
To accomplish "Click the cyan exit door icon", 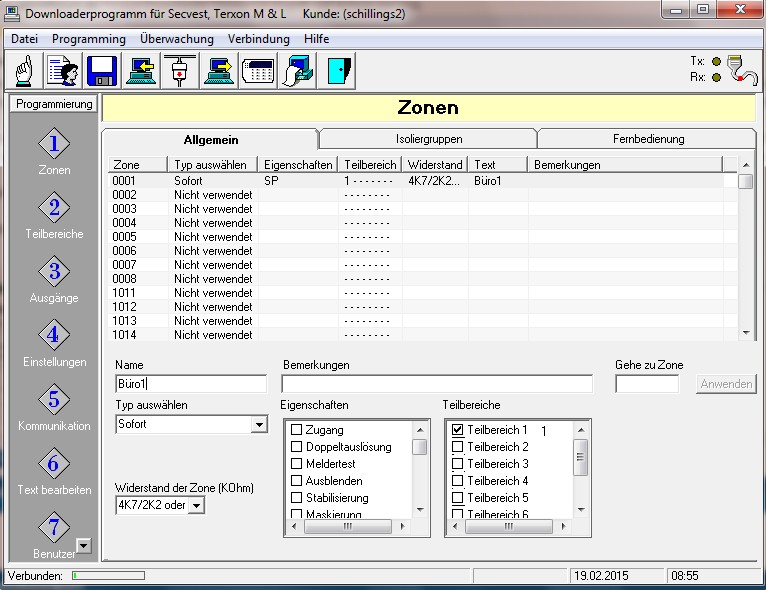I will (x=340, y=71).
